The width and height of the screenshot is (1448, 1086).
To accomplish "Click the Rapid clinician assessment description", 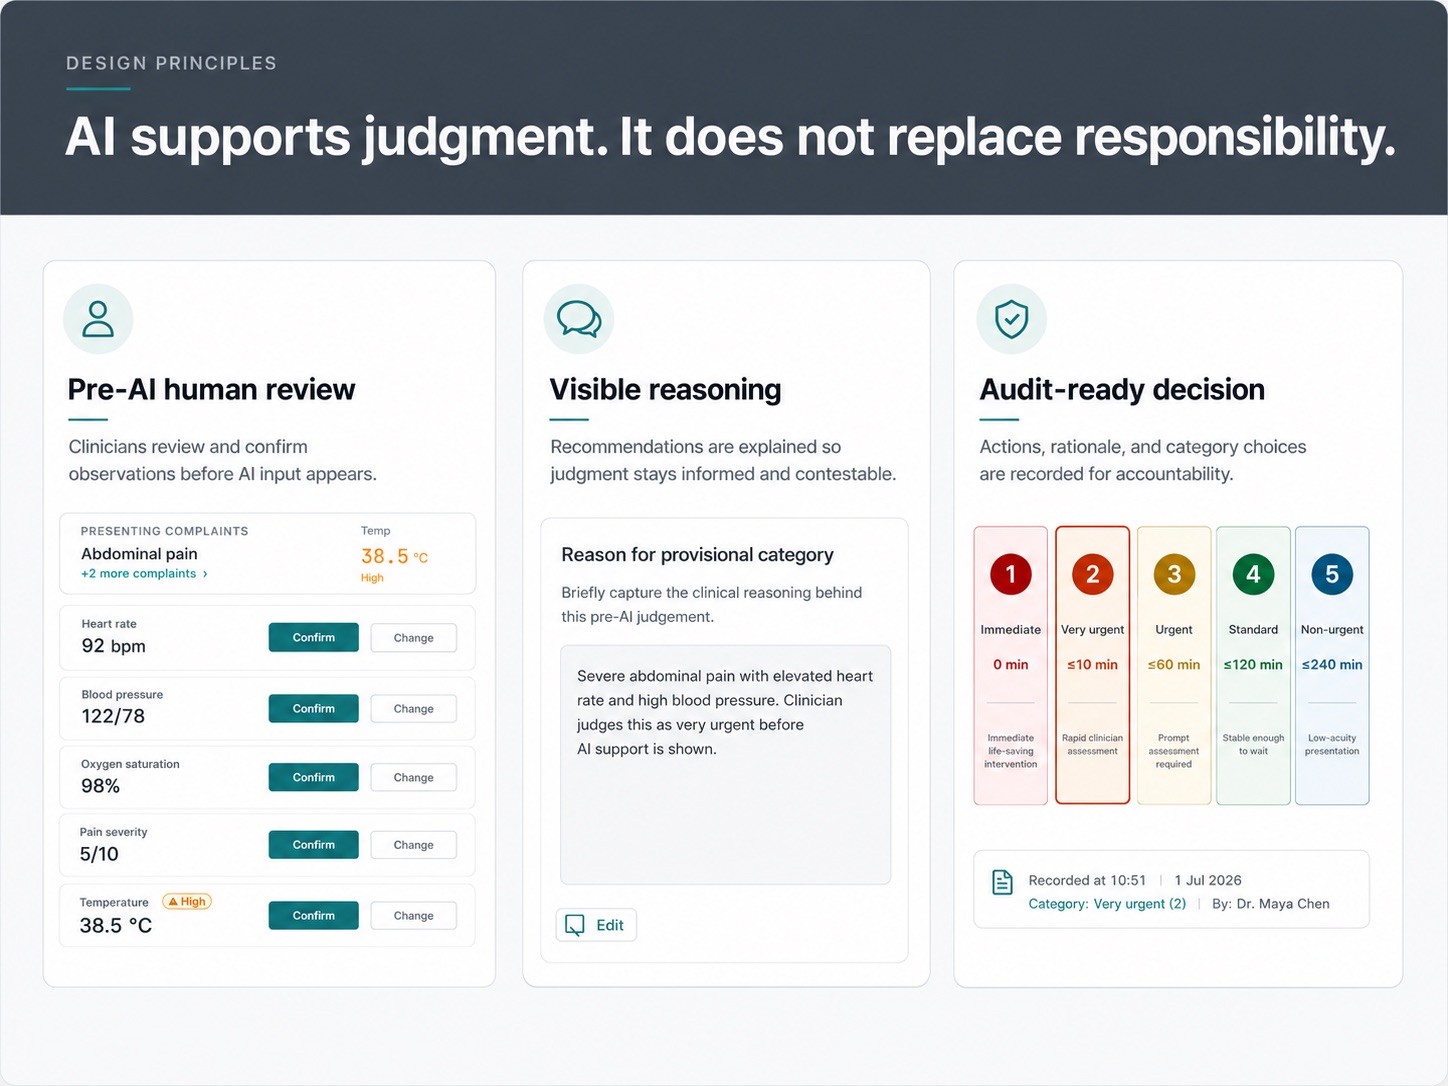I will 1092,745.
